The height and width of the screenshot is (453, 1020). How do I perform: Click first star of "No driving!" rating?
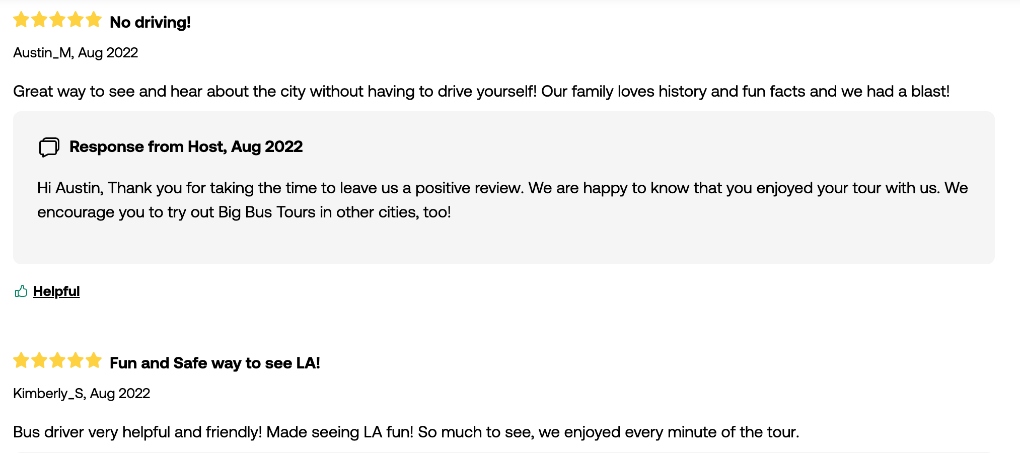tap(21, 20)
